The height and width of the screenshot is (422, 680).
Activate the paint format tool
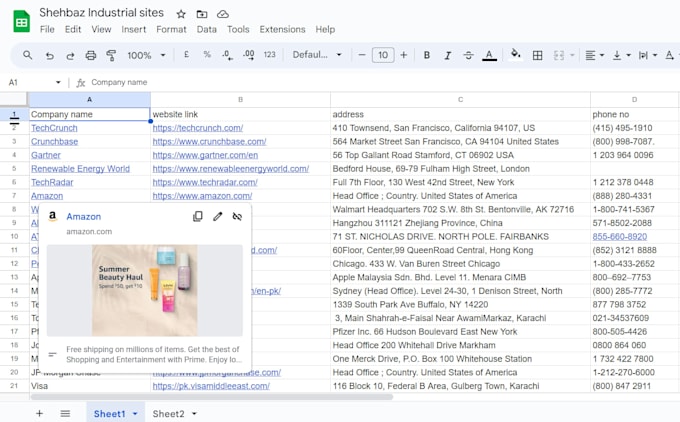point(111,55)
